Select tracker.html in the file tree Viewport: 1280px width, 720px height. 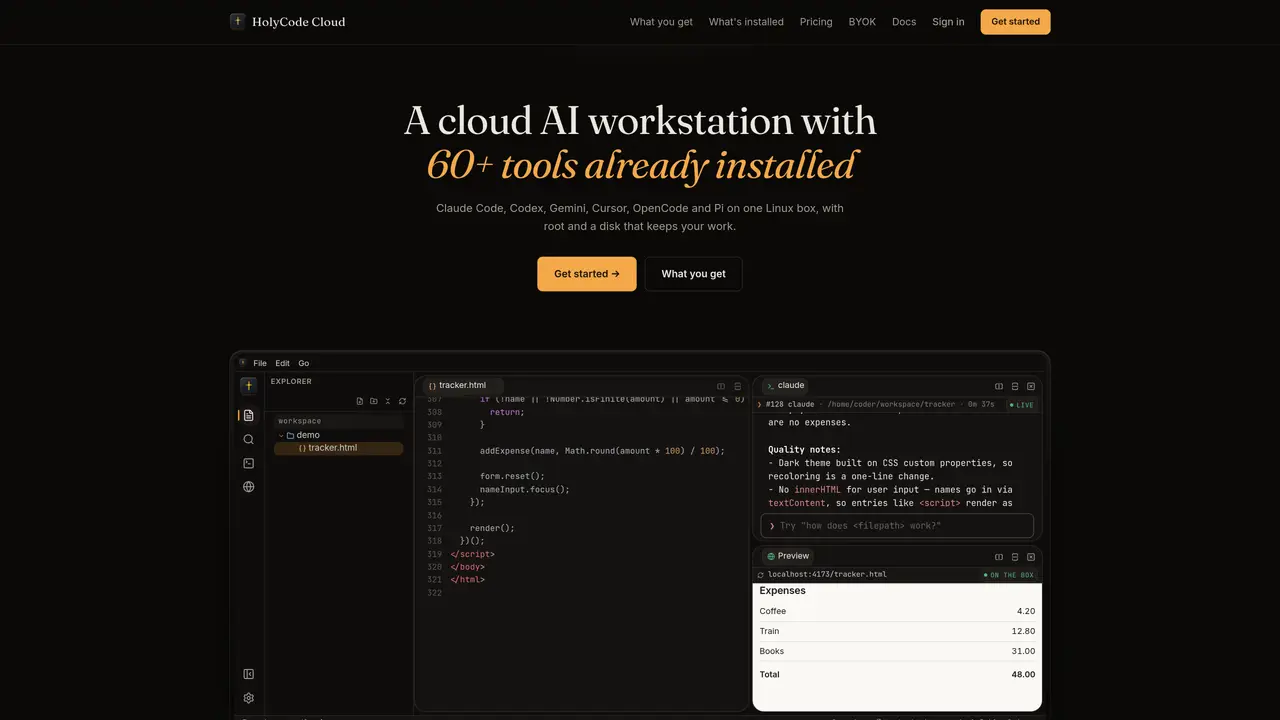coord(338,448)
